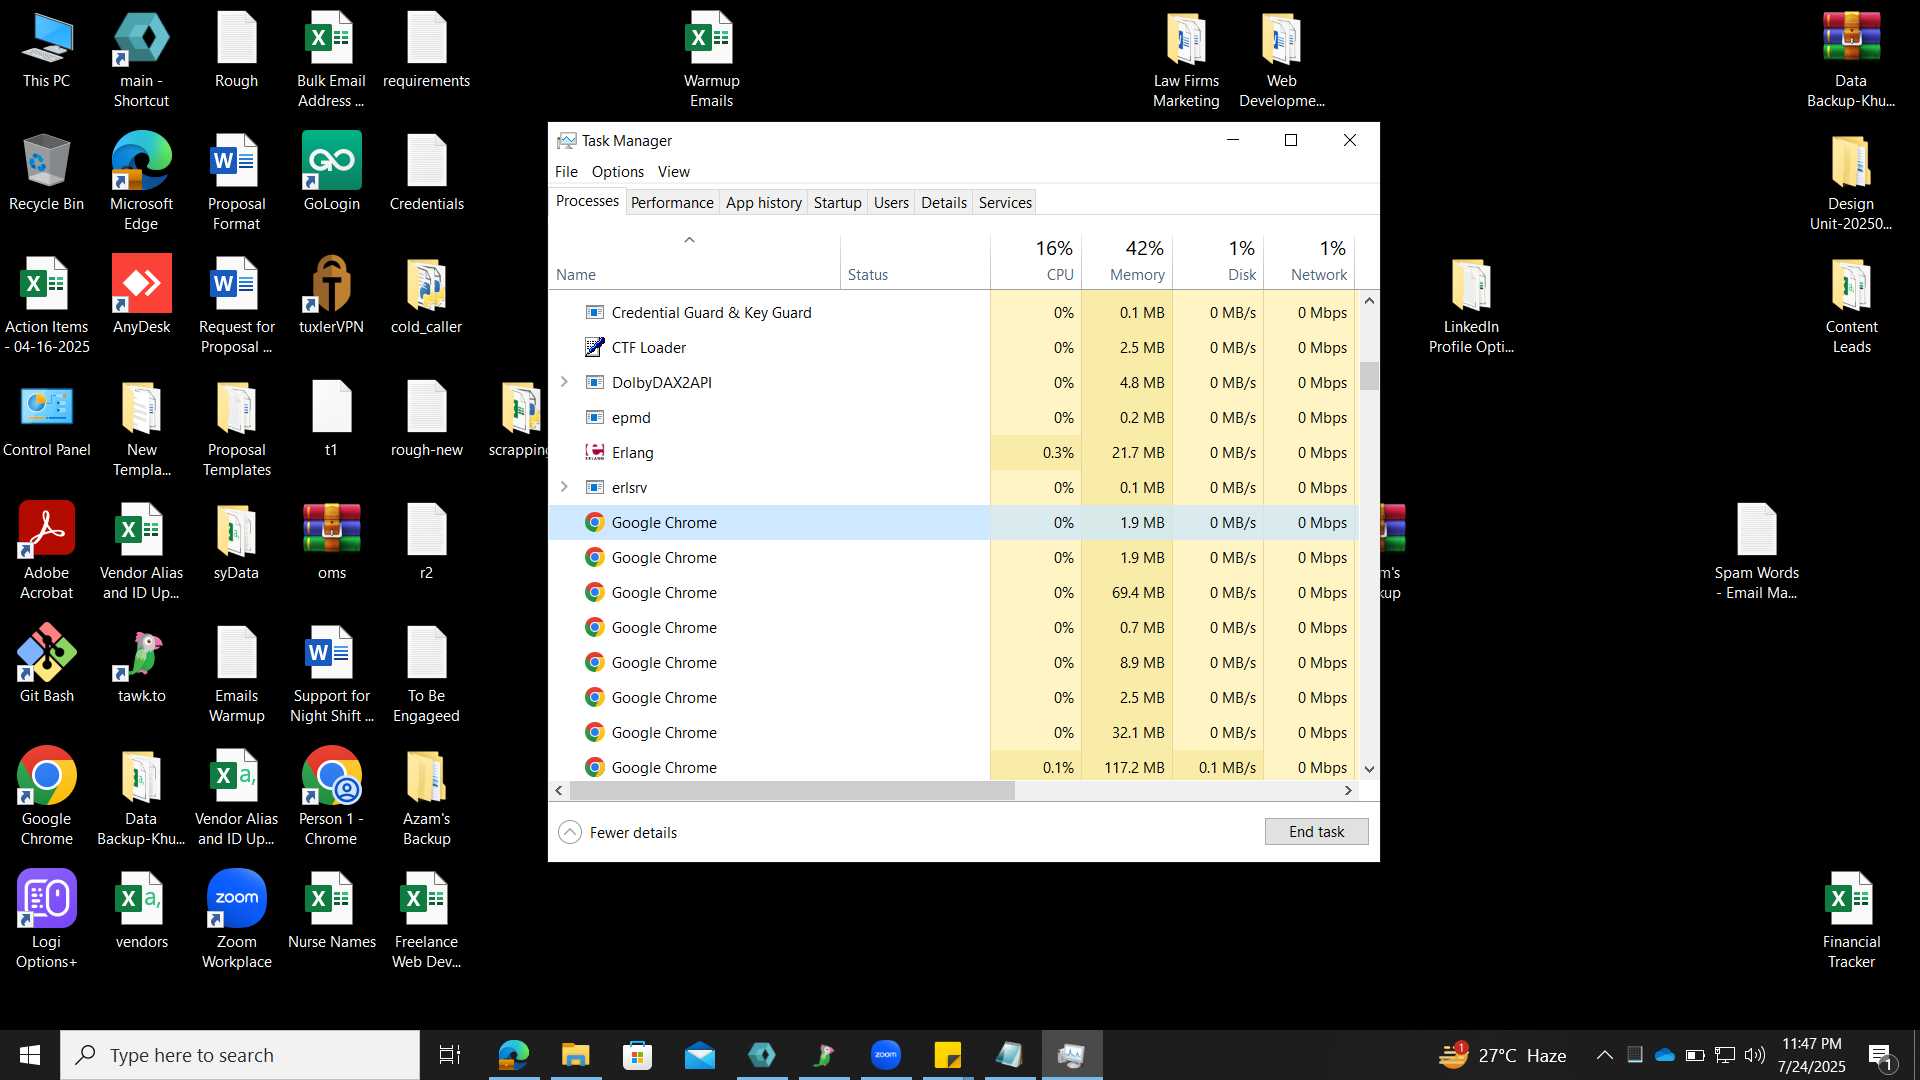Sort processes by the Network column header
Screen dimensions: 1920x1080
(1309, 260)
